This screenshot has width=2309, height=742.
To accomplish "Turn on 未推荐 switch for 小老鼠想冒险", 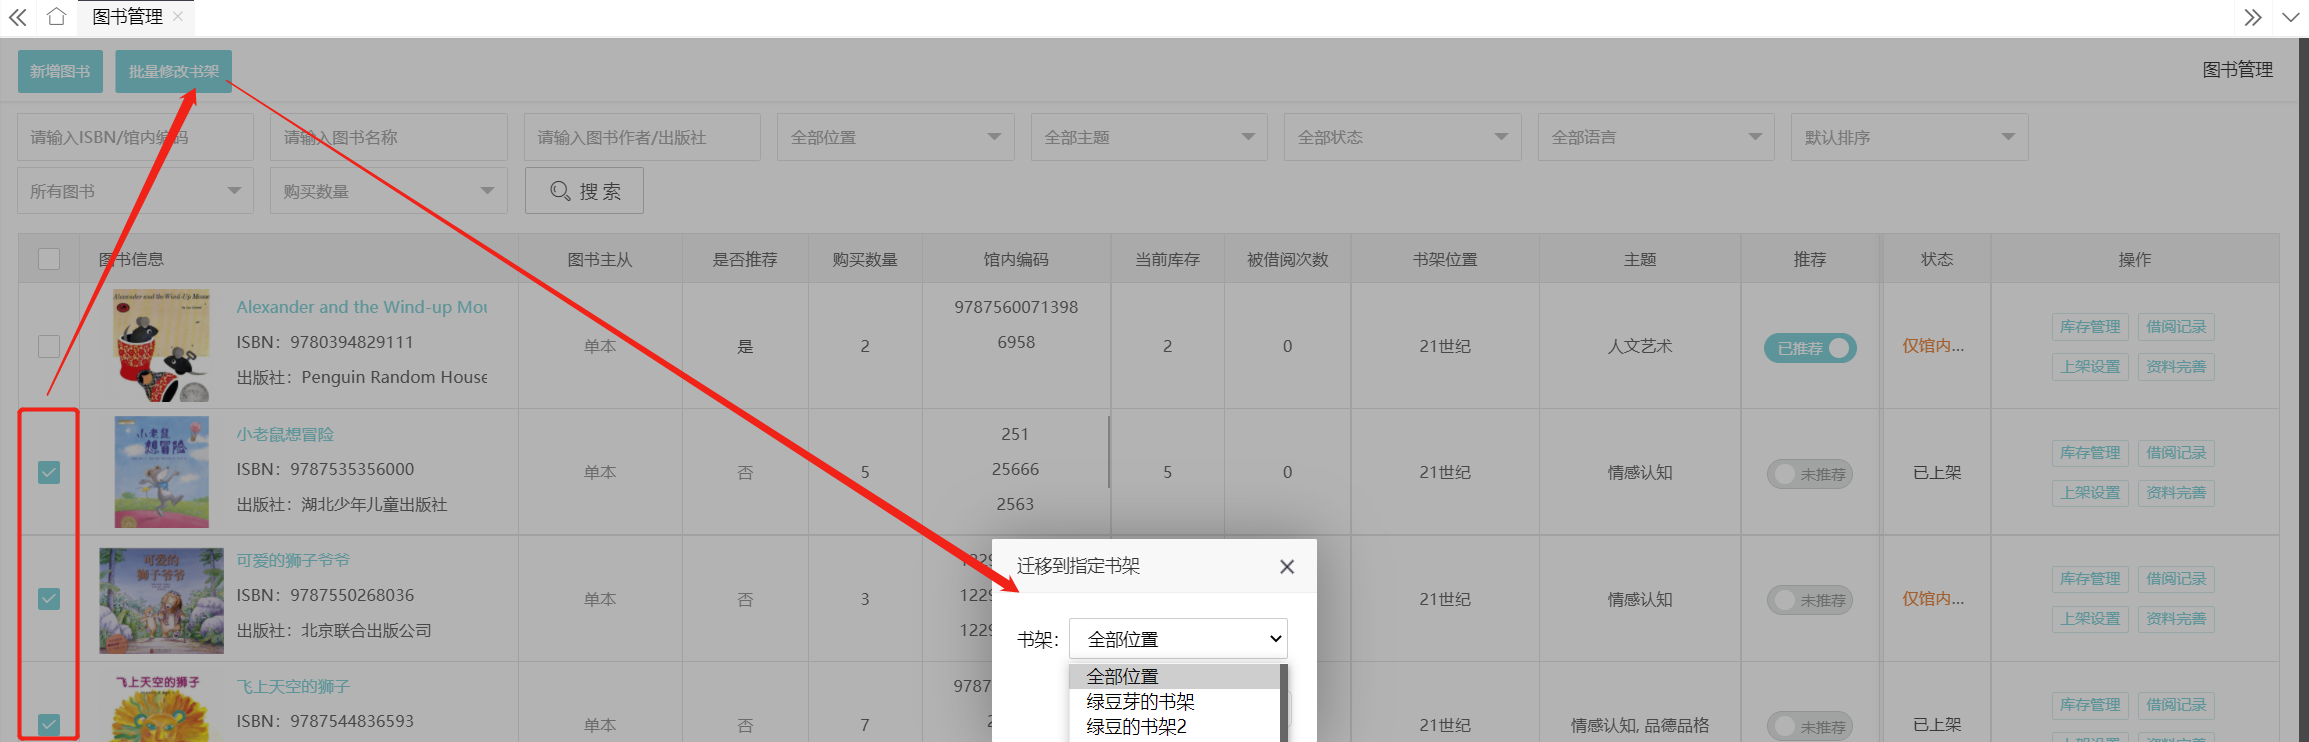I will point(1810,474).
